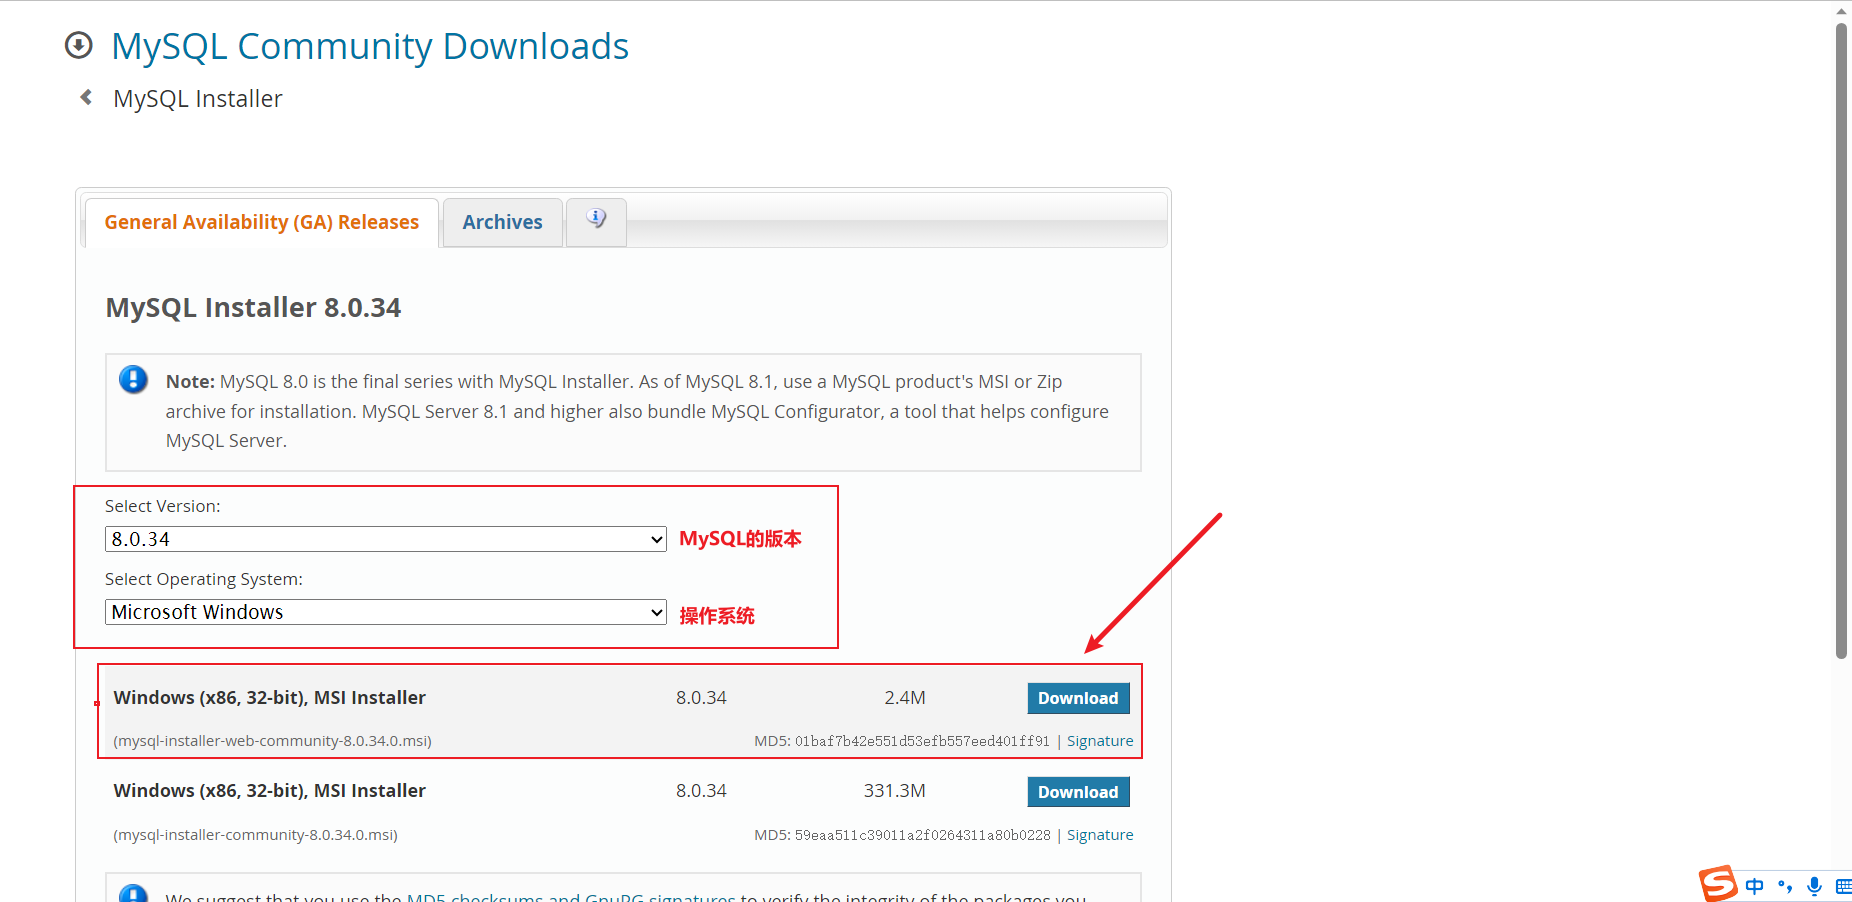This screenshot has height=902, width=1852.
Task: Click the punctuation mode icon in IME bar
Action: 1785,886
